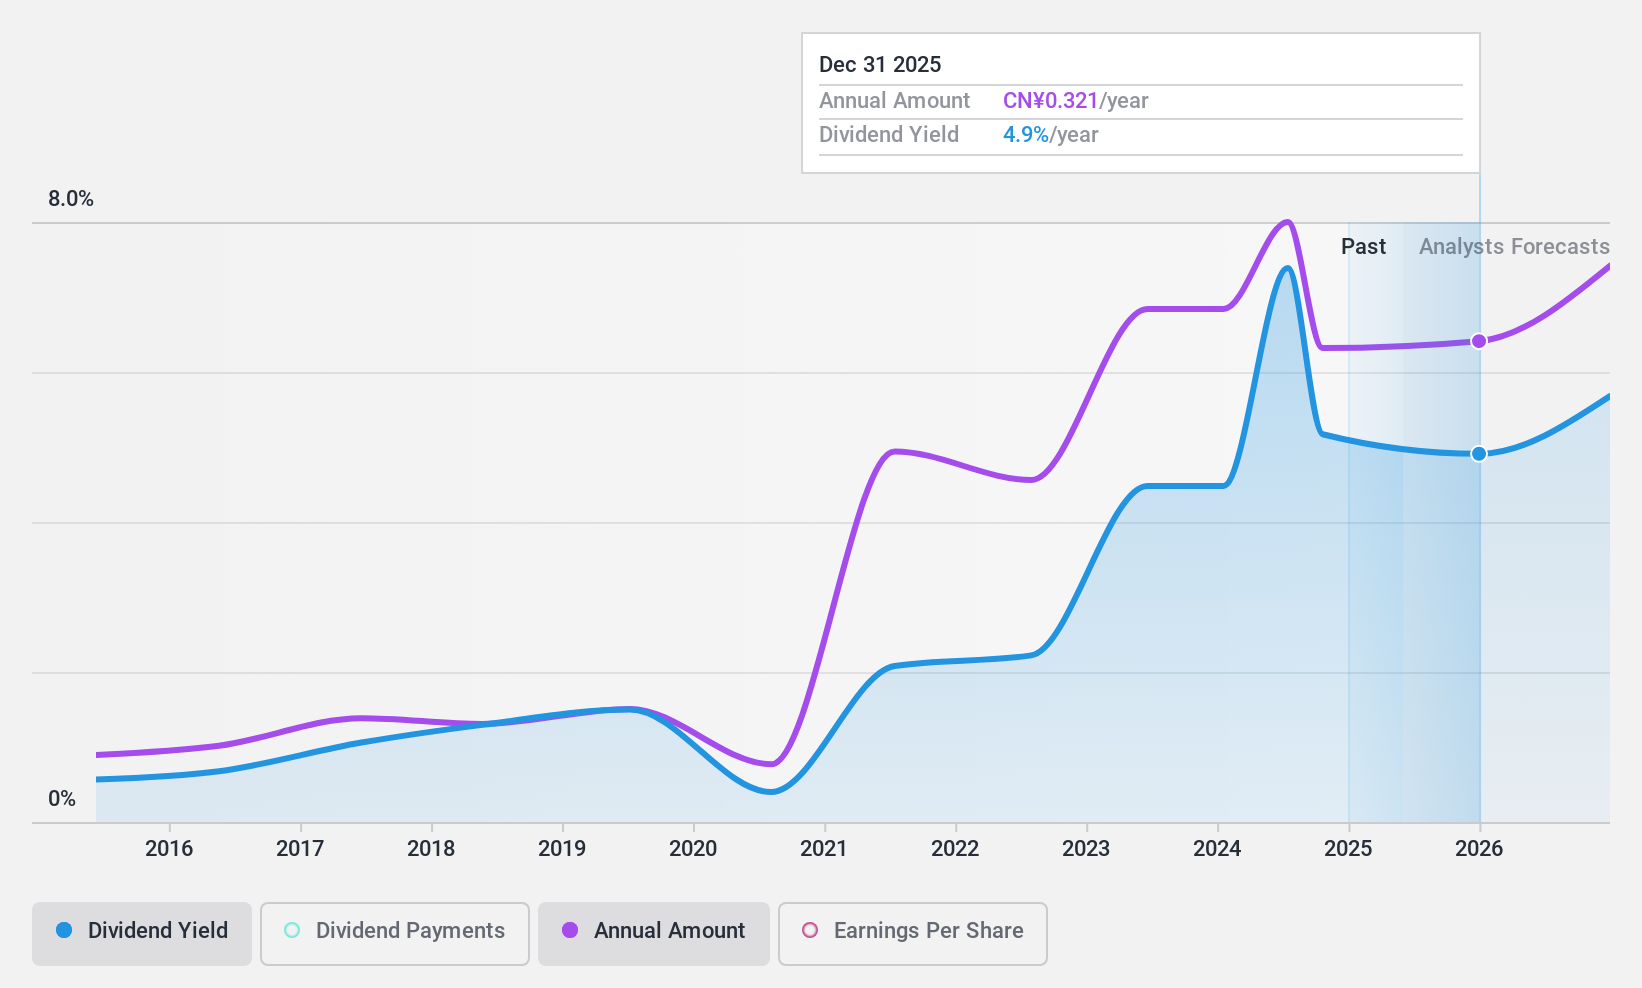The width and height of the screenshot is (1642, 988).
Task: Click the 2019 x-axis label
Action: 562,849
